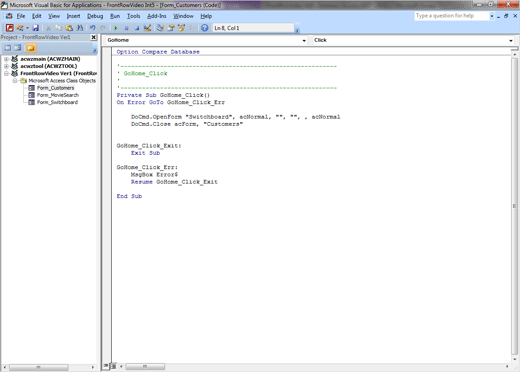
Task: Click the Private Sub GoHome_Click() line
Action: pos(163,95)
